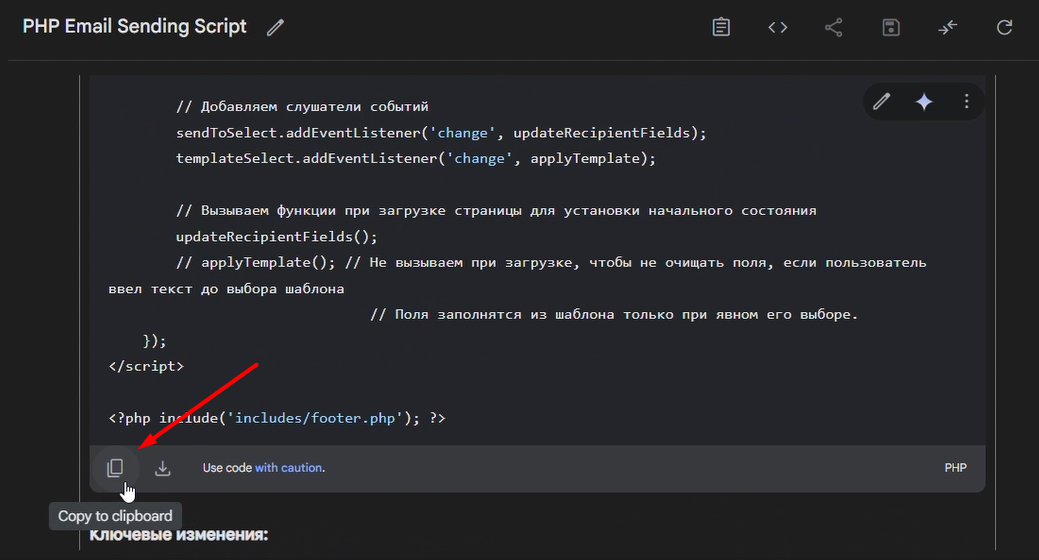
Task: Click the 'templateSelect.addEventListener' code line
Action: (415, 158)
